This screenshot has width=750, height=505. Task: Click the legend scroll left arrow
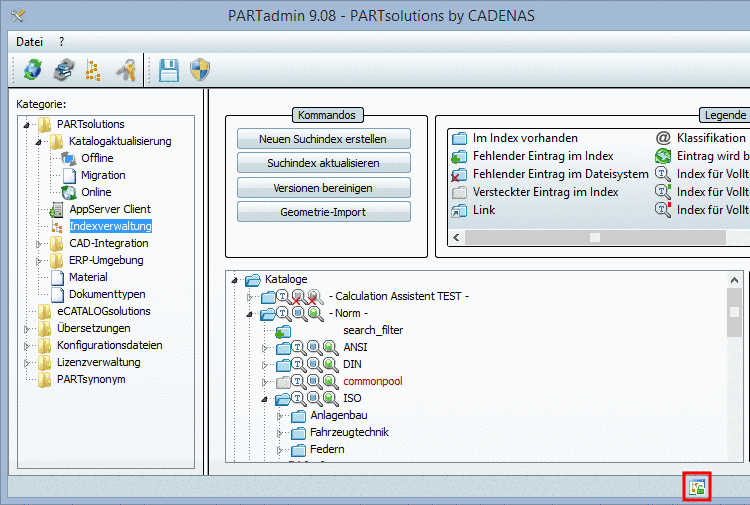coord(456,237)
